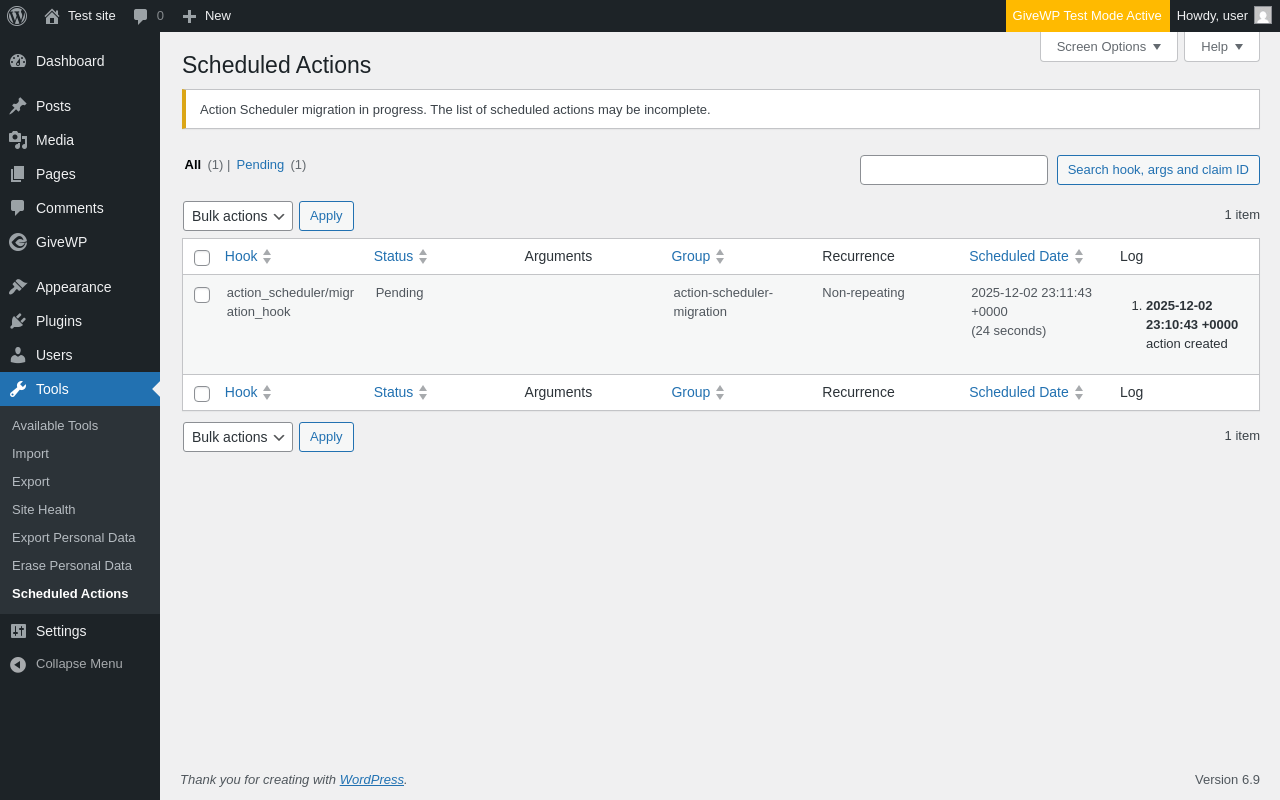Follow the WordPress footer link

[x=371, y=779]
